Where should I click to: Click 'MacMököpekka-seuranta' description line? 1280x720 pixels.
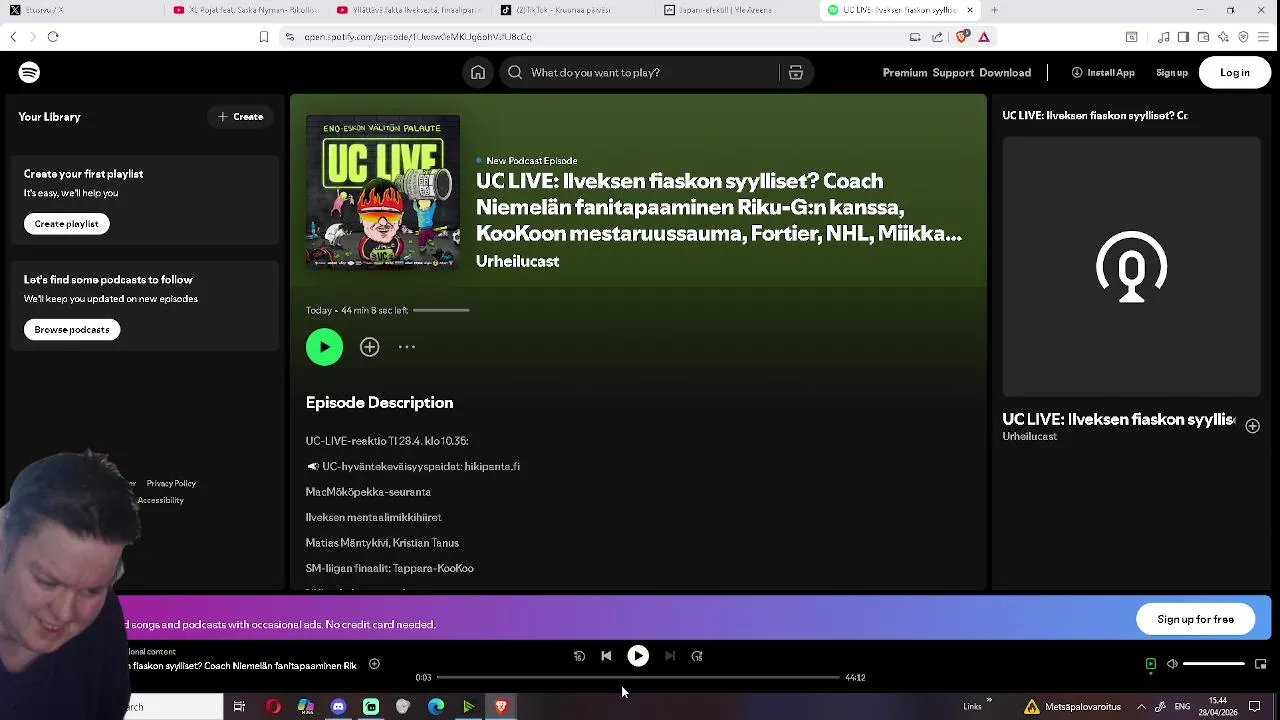point(368,492)
